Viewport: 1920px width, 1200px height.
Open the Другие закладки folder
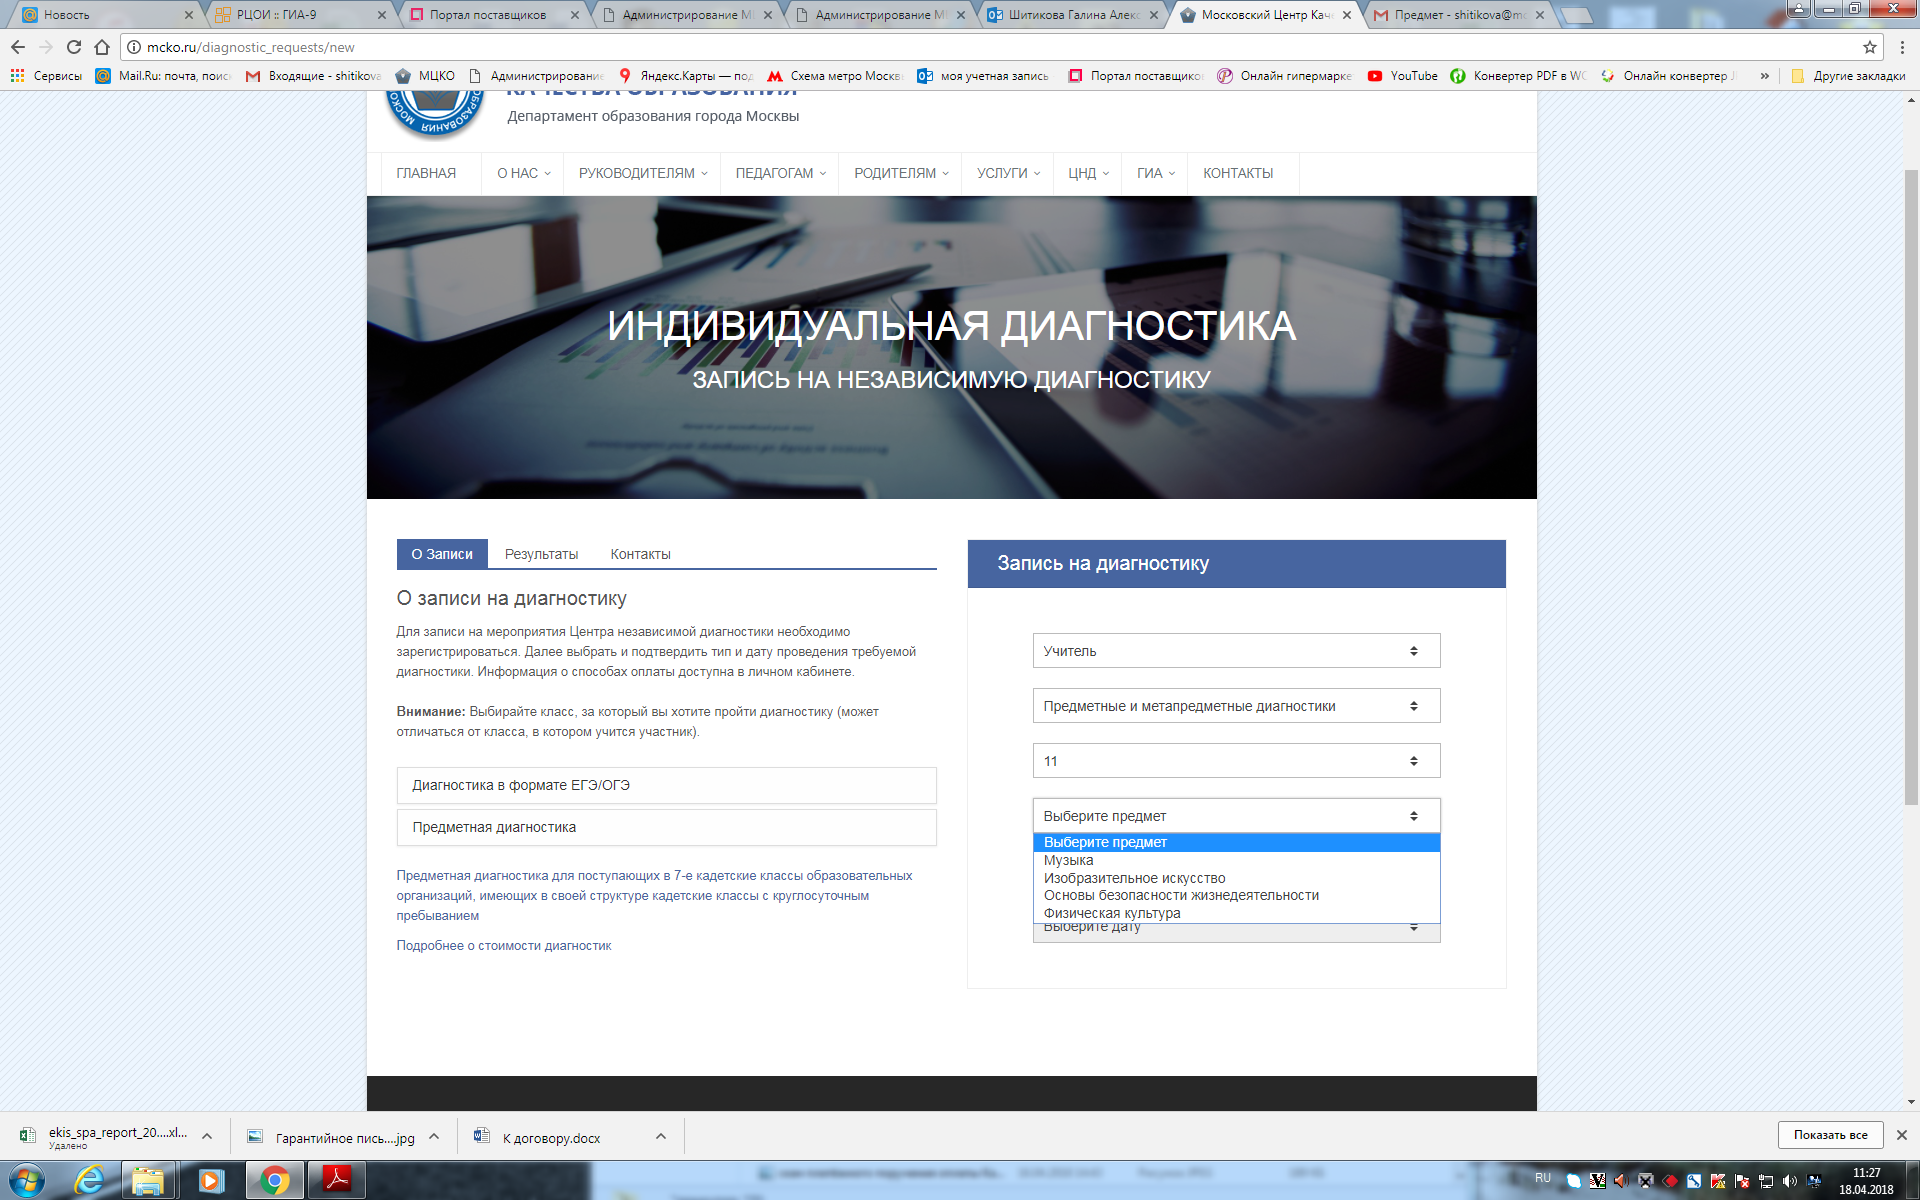pyautogui.click(x=1848, y=76)
